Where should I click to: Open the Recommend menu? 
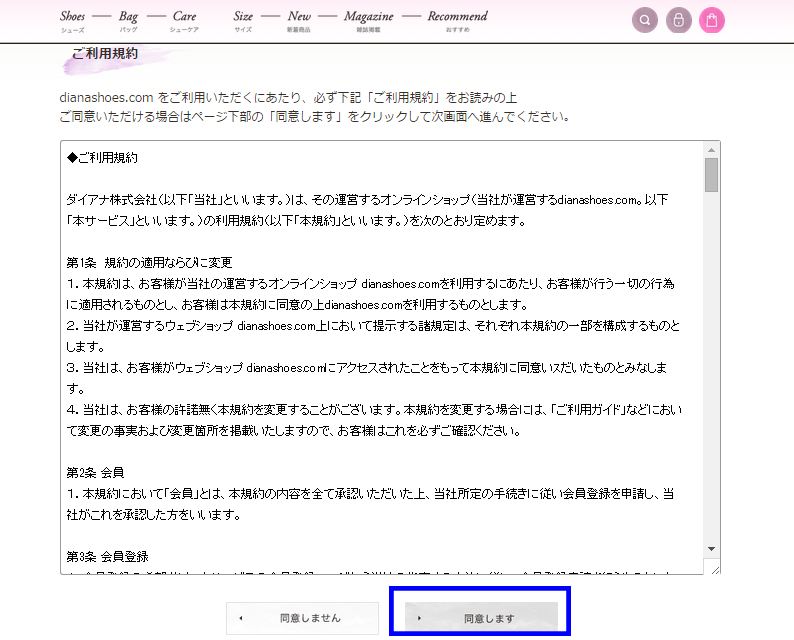[457, 21]
